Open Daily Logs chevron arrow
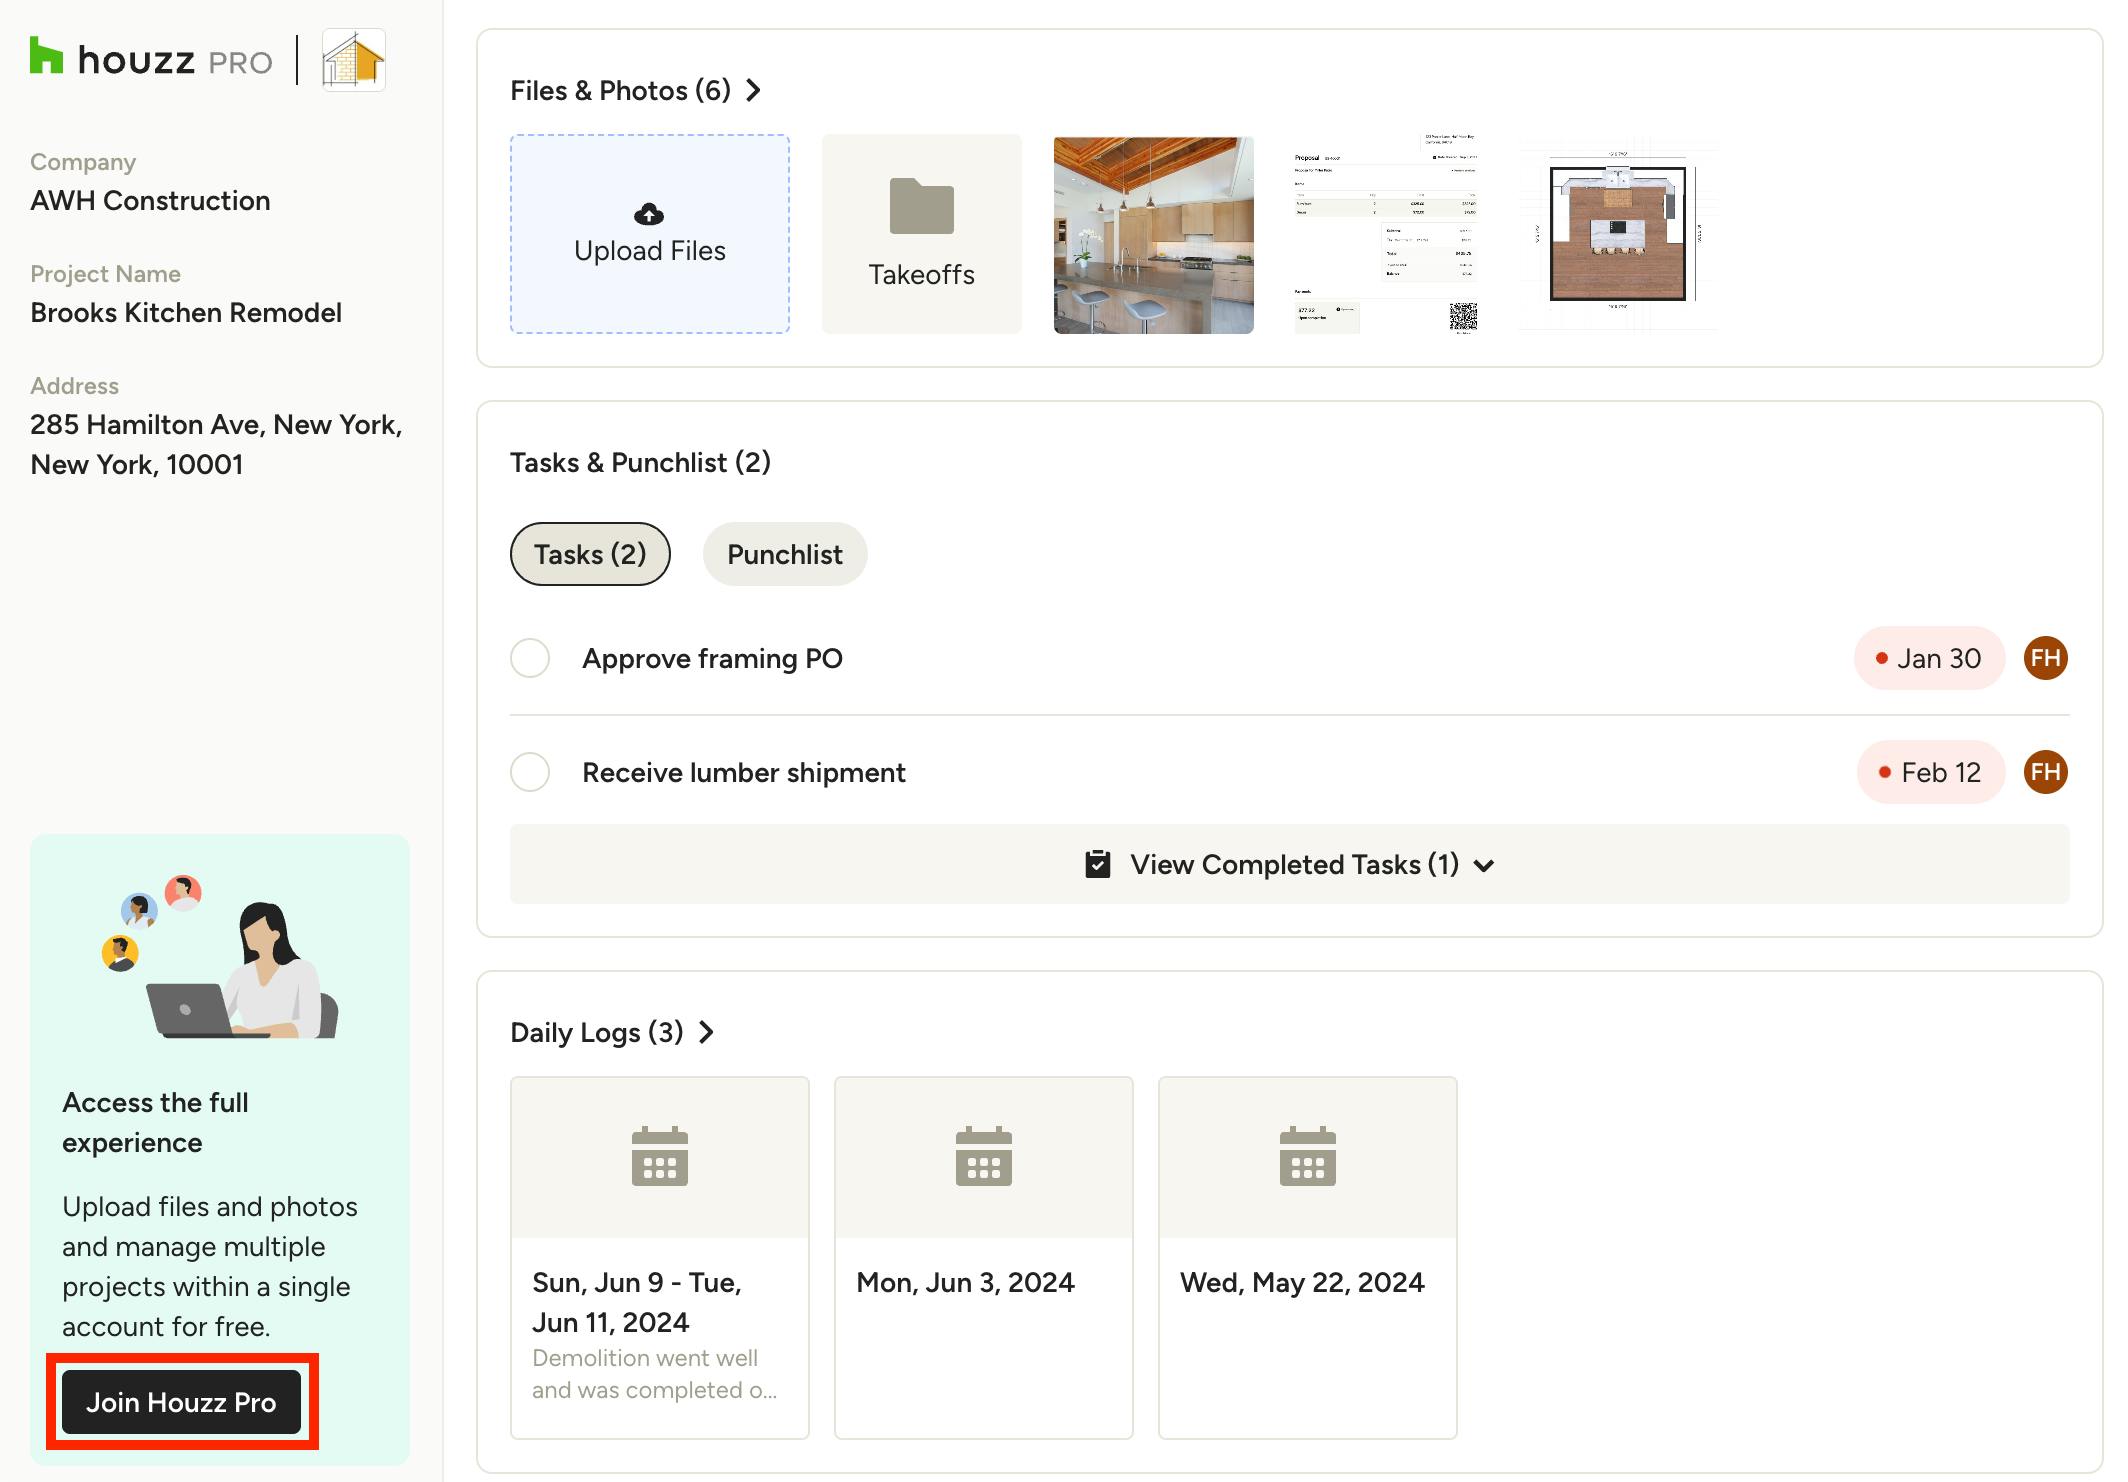Image resolution: width=2128 pixels, height=1482 pixels. pos(706,1032)
